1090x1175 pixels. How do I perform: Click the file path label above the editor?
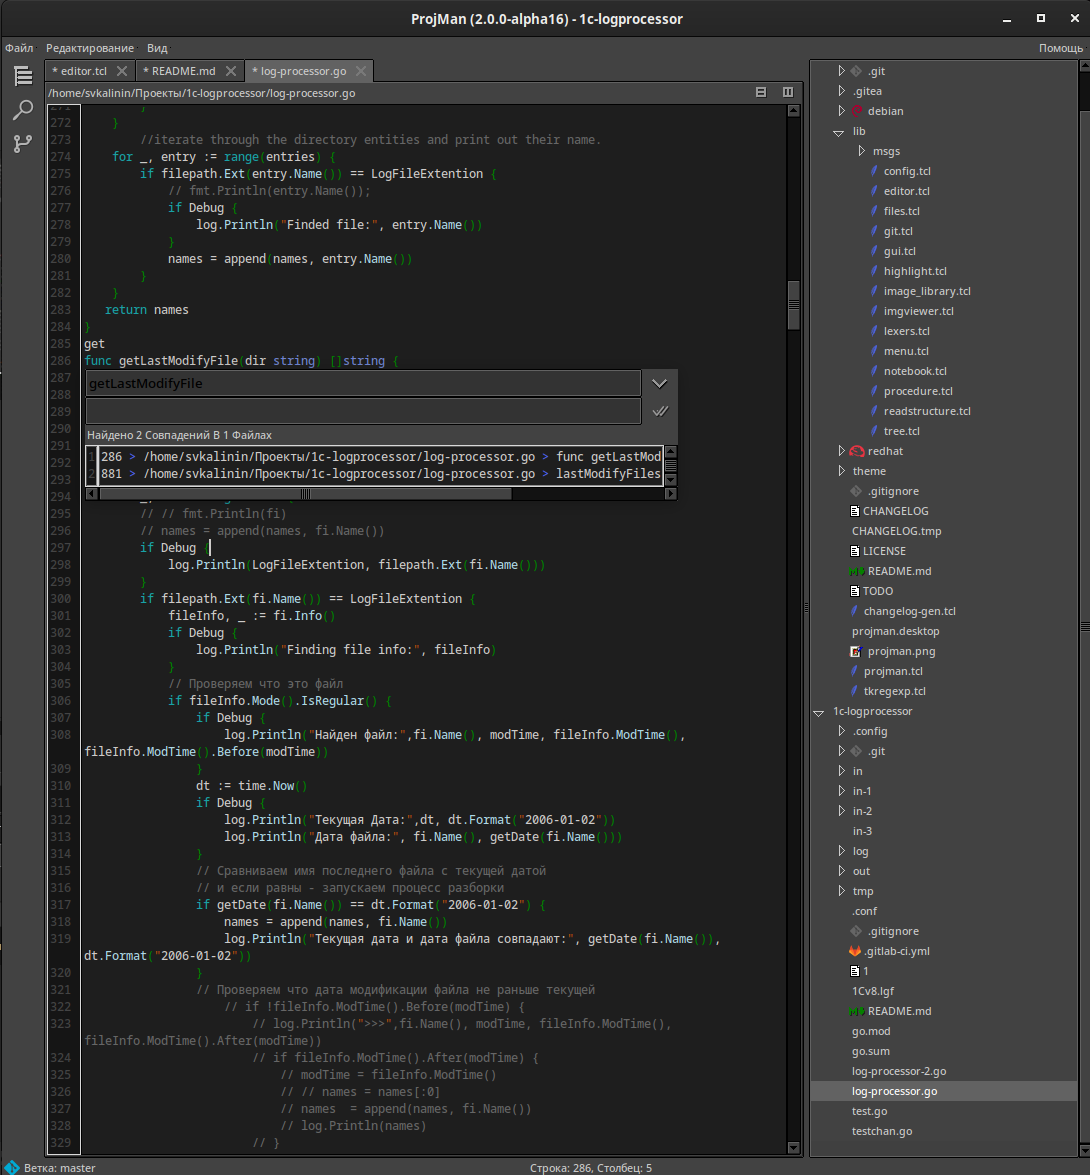click(x=202, y=93)
